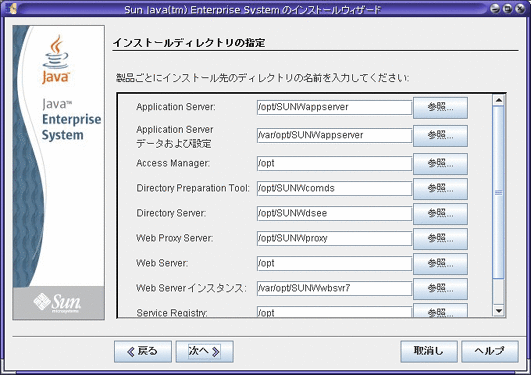Click the window menu icon in title bar
The image size is (531, 375).
click(x=11, y=8)
